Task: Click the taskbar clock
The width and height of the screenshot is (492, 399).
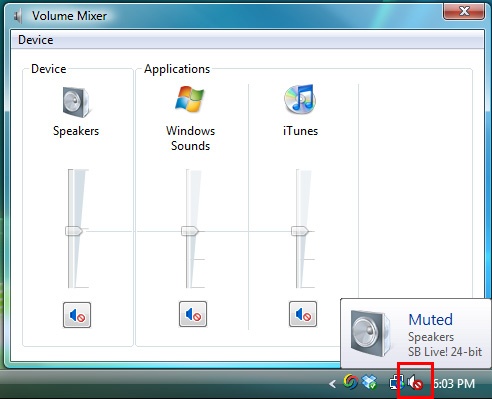Action: coord(454,384)
